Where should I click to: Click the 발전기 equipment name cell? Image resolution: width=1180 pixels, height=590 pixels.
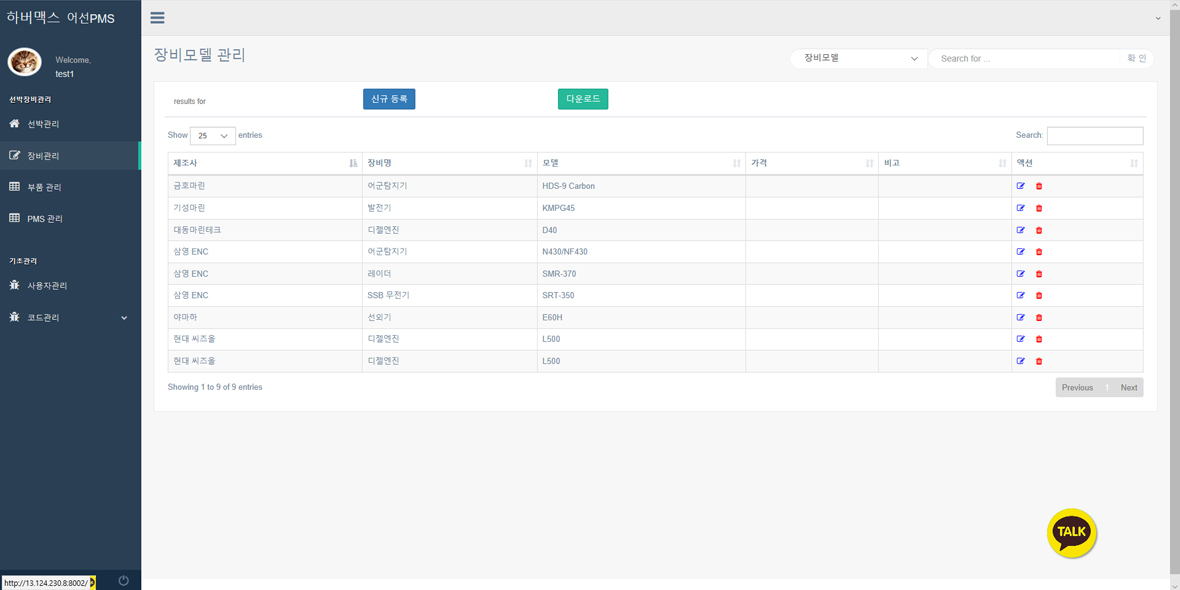coord(449,208)
